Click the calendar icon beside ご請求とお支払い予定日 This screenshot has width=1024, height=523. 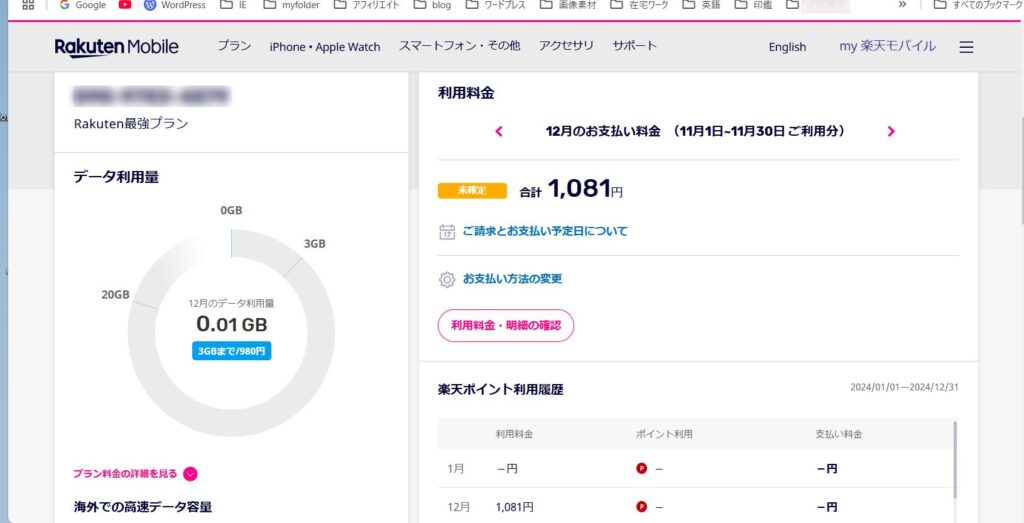tap(447, 232)
